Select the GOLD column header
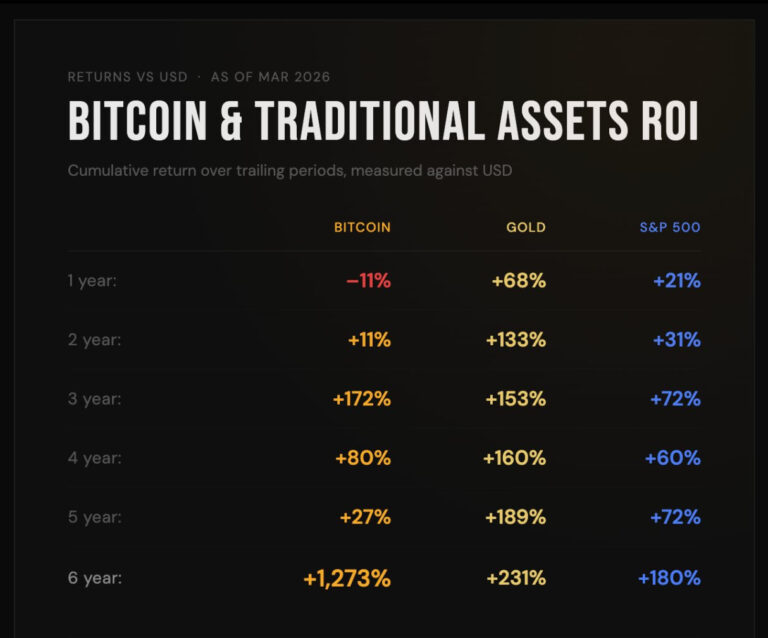 [x=526, y=227]
